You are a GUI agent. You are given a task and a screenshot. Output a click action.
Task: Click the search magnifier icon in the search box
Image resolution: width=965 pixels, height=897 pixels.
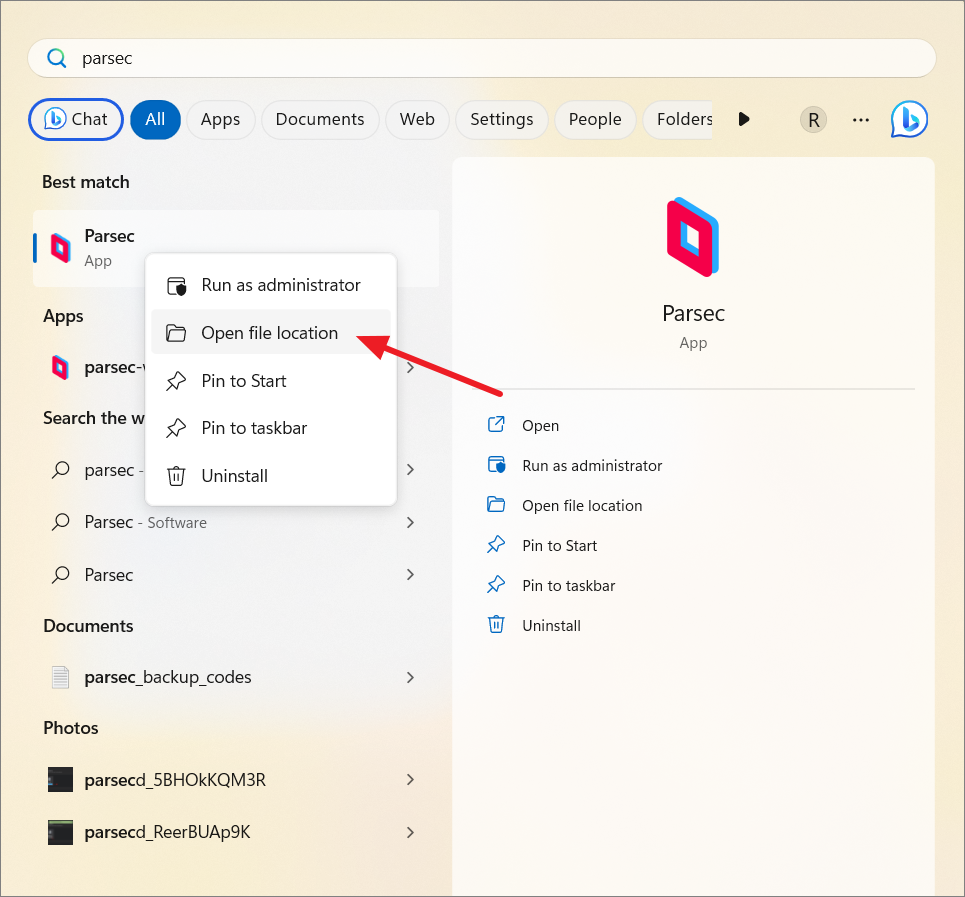(57, 58)
